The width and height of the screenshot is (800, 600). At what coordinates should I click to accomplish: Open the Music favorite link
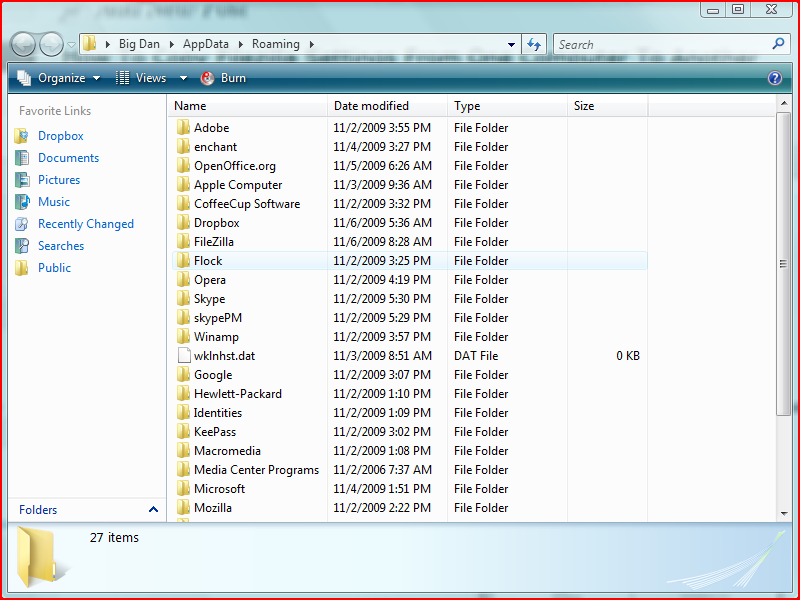tap(54, 202)
